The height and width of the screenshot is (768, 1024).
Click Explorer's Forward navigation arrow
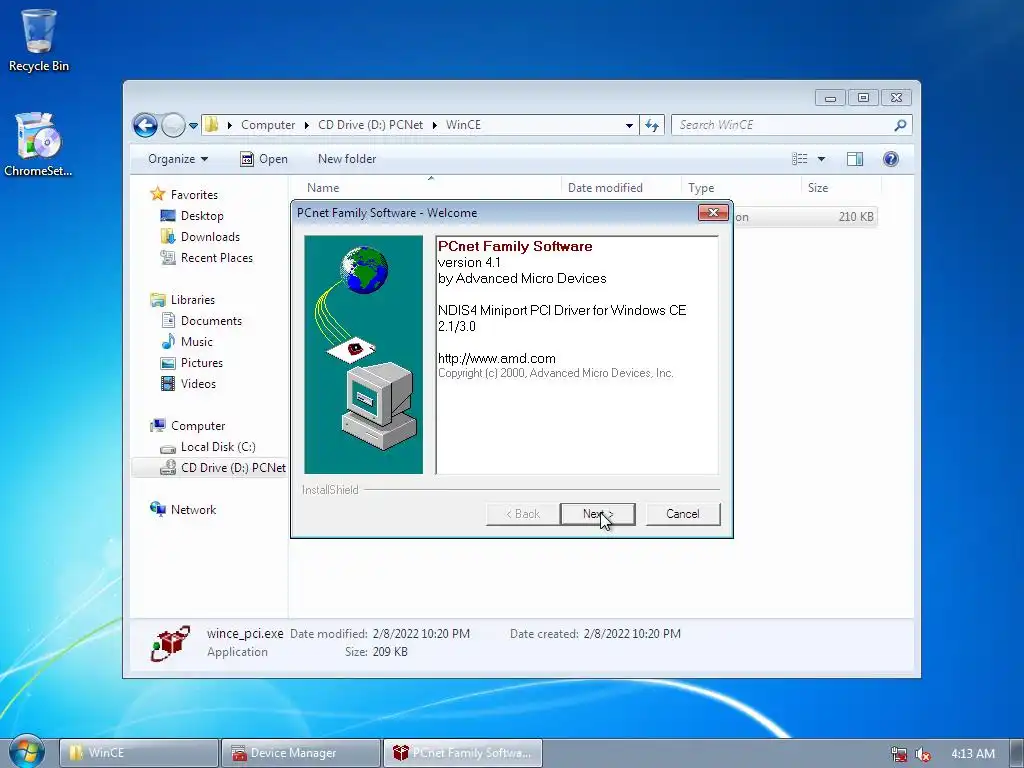(x=173, y=125)
